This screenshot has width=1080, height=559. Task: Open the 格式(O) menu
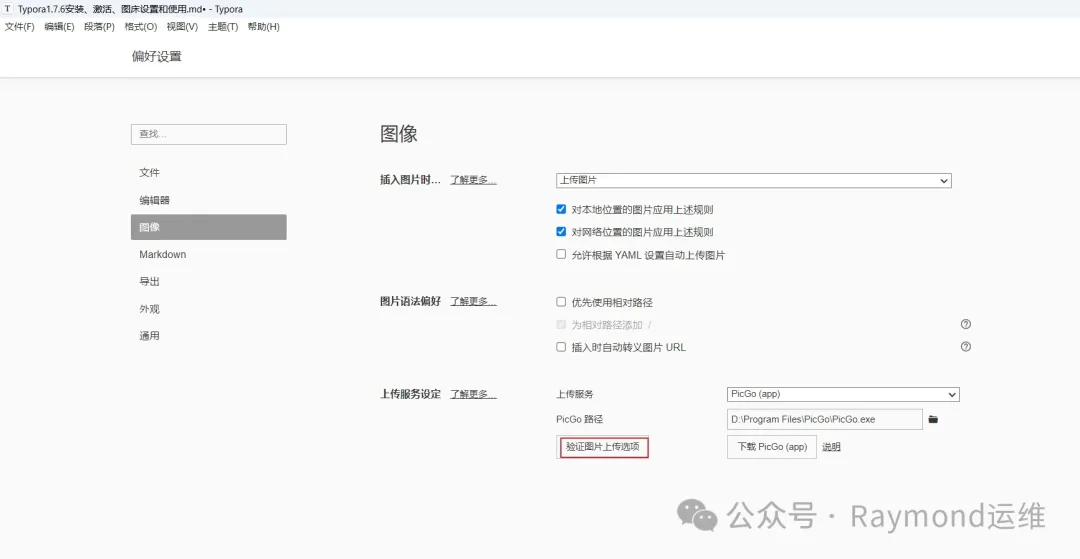[141, 27]
